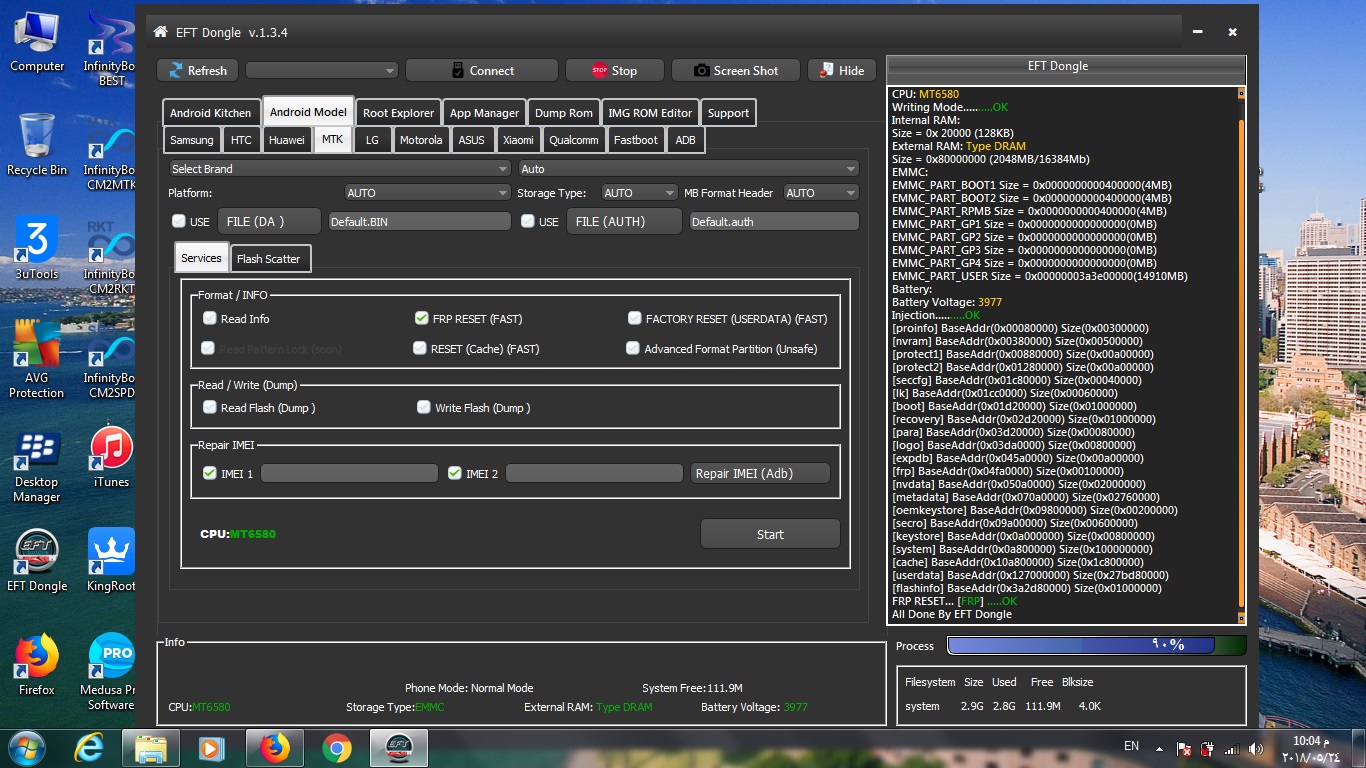Open the Platform AUTO dropdown
This screenshot has width=1366, height=768.
427,193
